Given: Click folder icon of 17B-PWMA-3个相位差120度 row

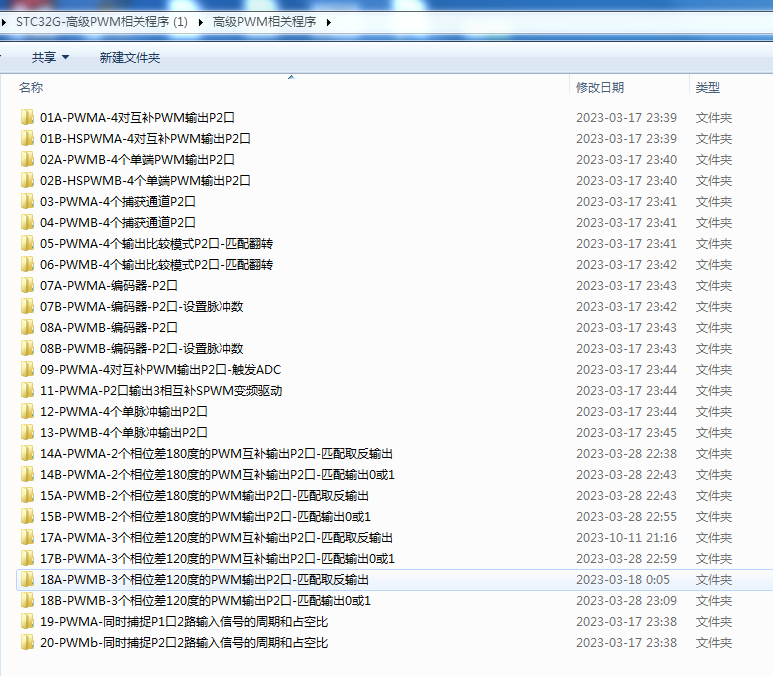Looking at the screenshot, I should 28,559.
